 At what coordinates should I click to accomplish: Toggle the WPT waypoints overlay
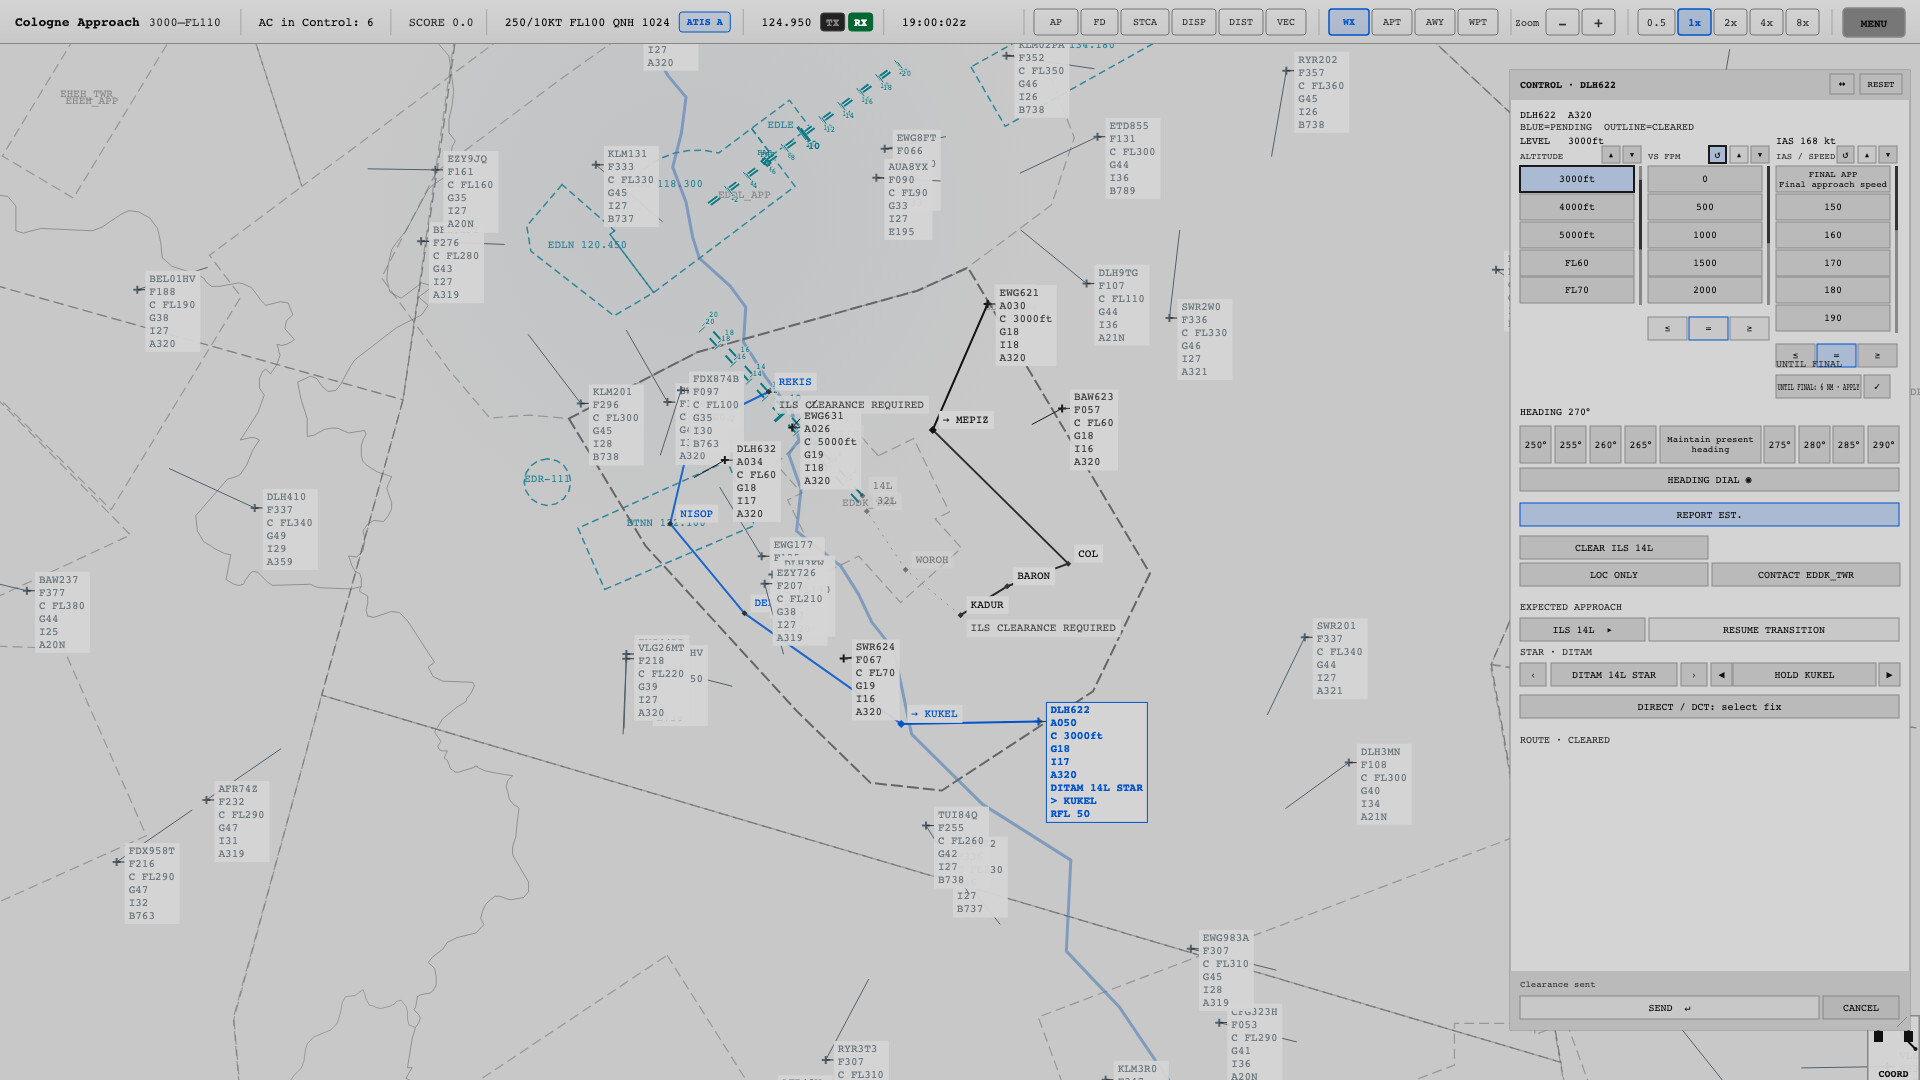click(1478, 22)
